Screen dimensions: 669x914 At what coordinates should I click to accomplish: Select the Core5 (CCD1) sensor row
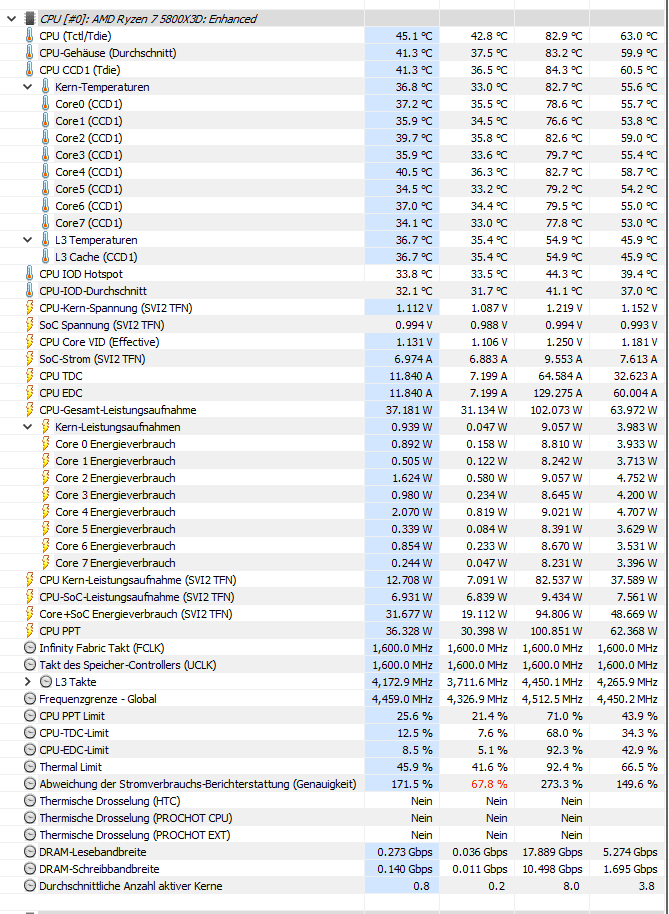click(334, 189)
